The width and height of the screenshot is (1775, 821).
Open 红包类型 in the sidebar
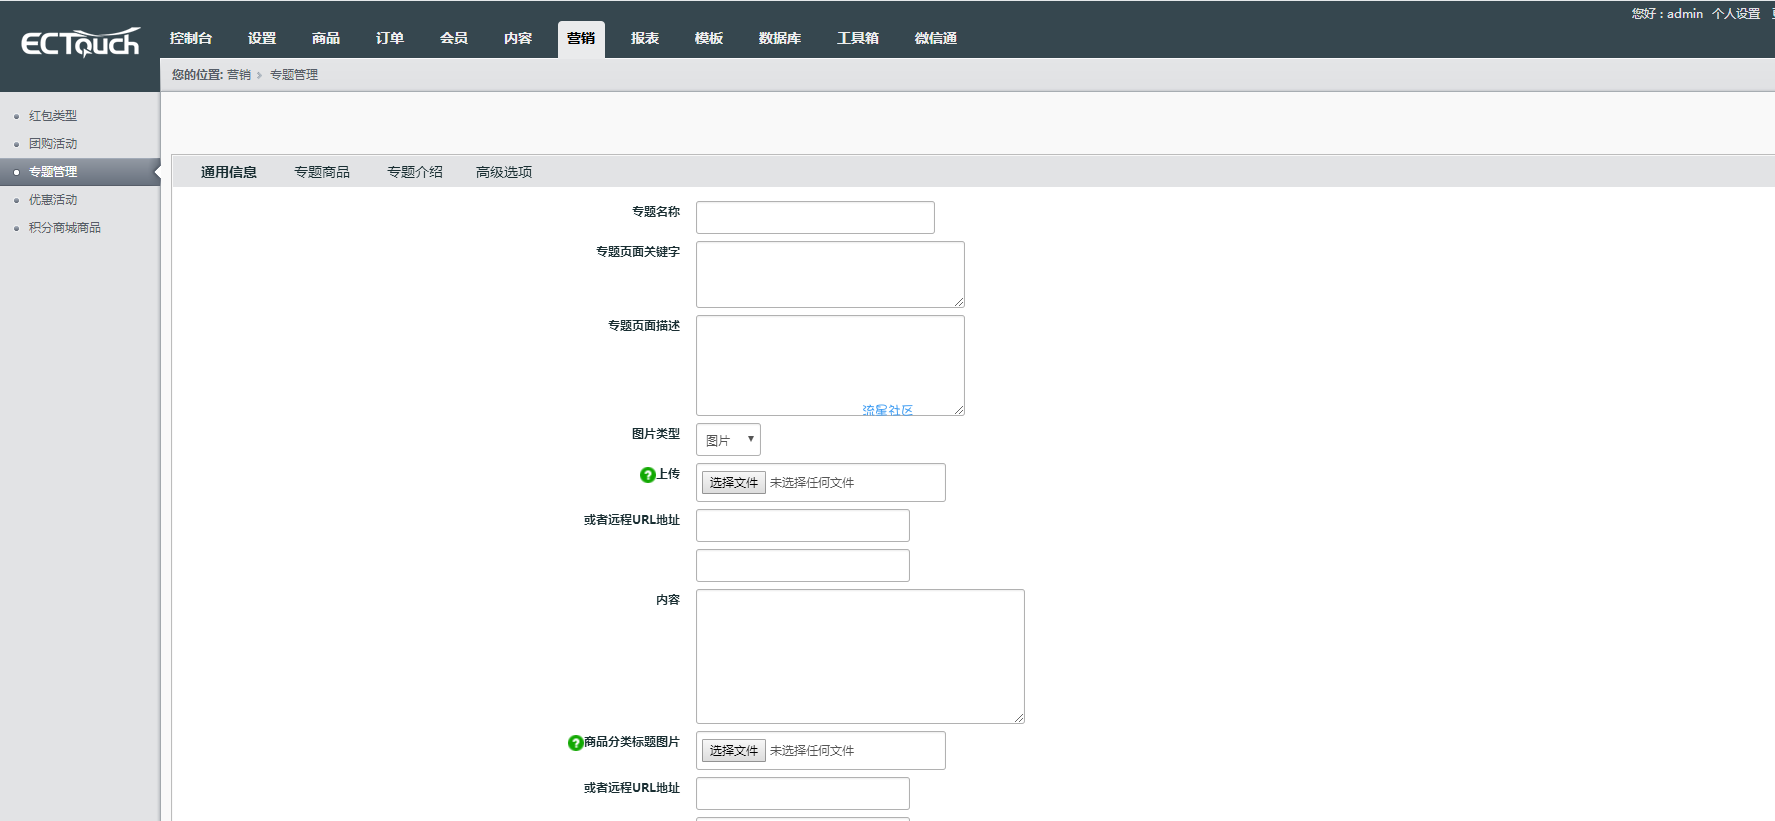pos(53,116)
